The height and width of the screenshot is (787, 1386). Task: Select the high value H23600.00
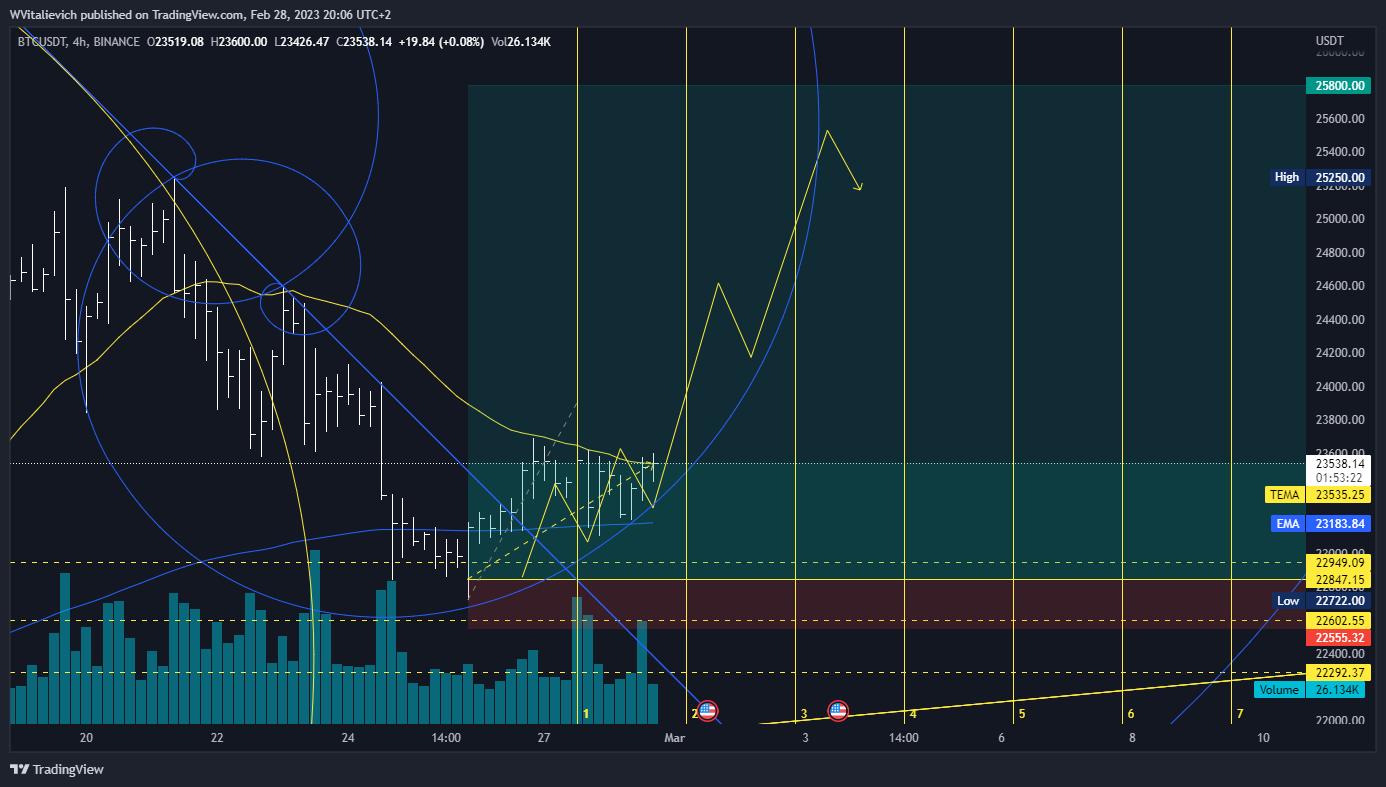click(x=237, y=41)
